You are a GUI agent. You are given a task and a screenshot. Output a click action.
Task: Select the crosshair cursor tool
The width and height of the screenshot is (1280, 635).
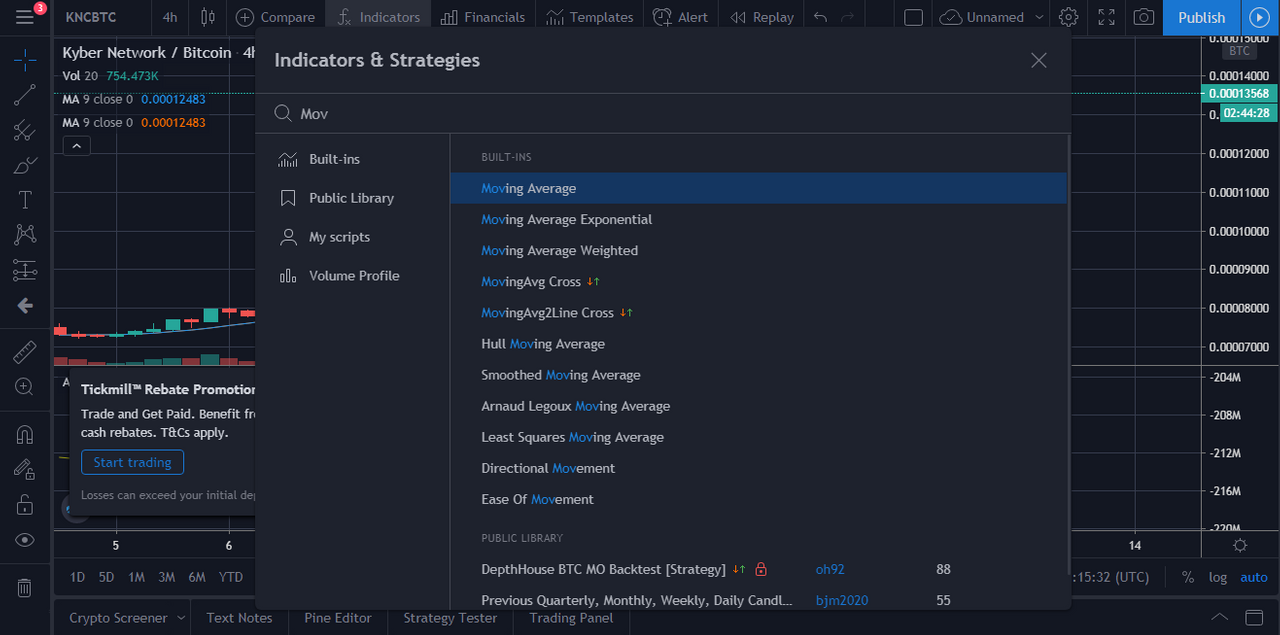coord(25,59)
